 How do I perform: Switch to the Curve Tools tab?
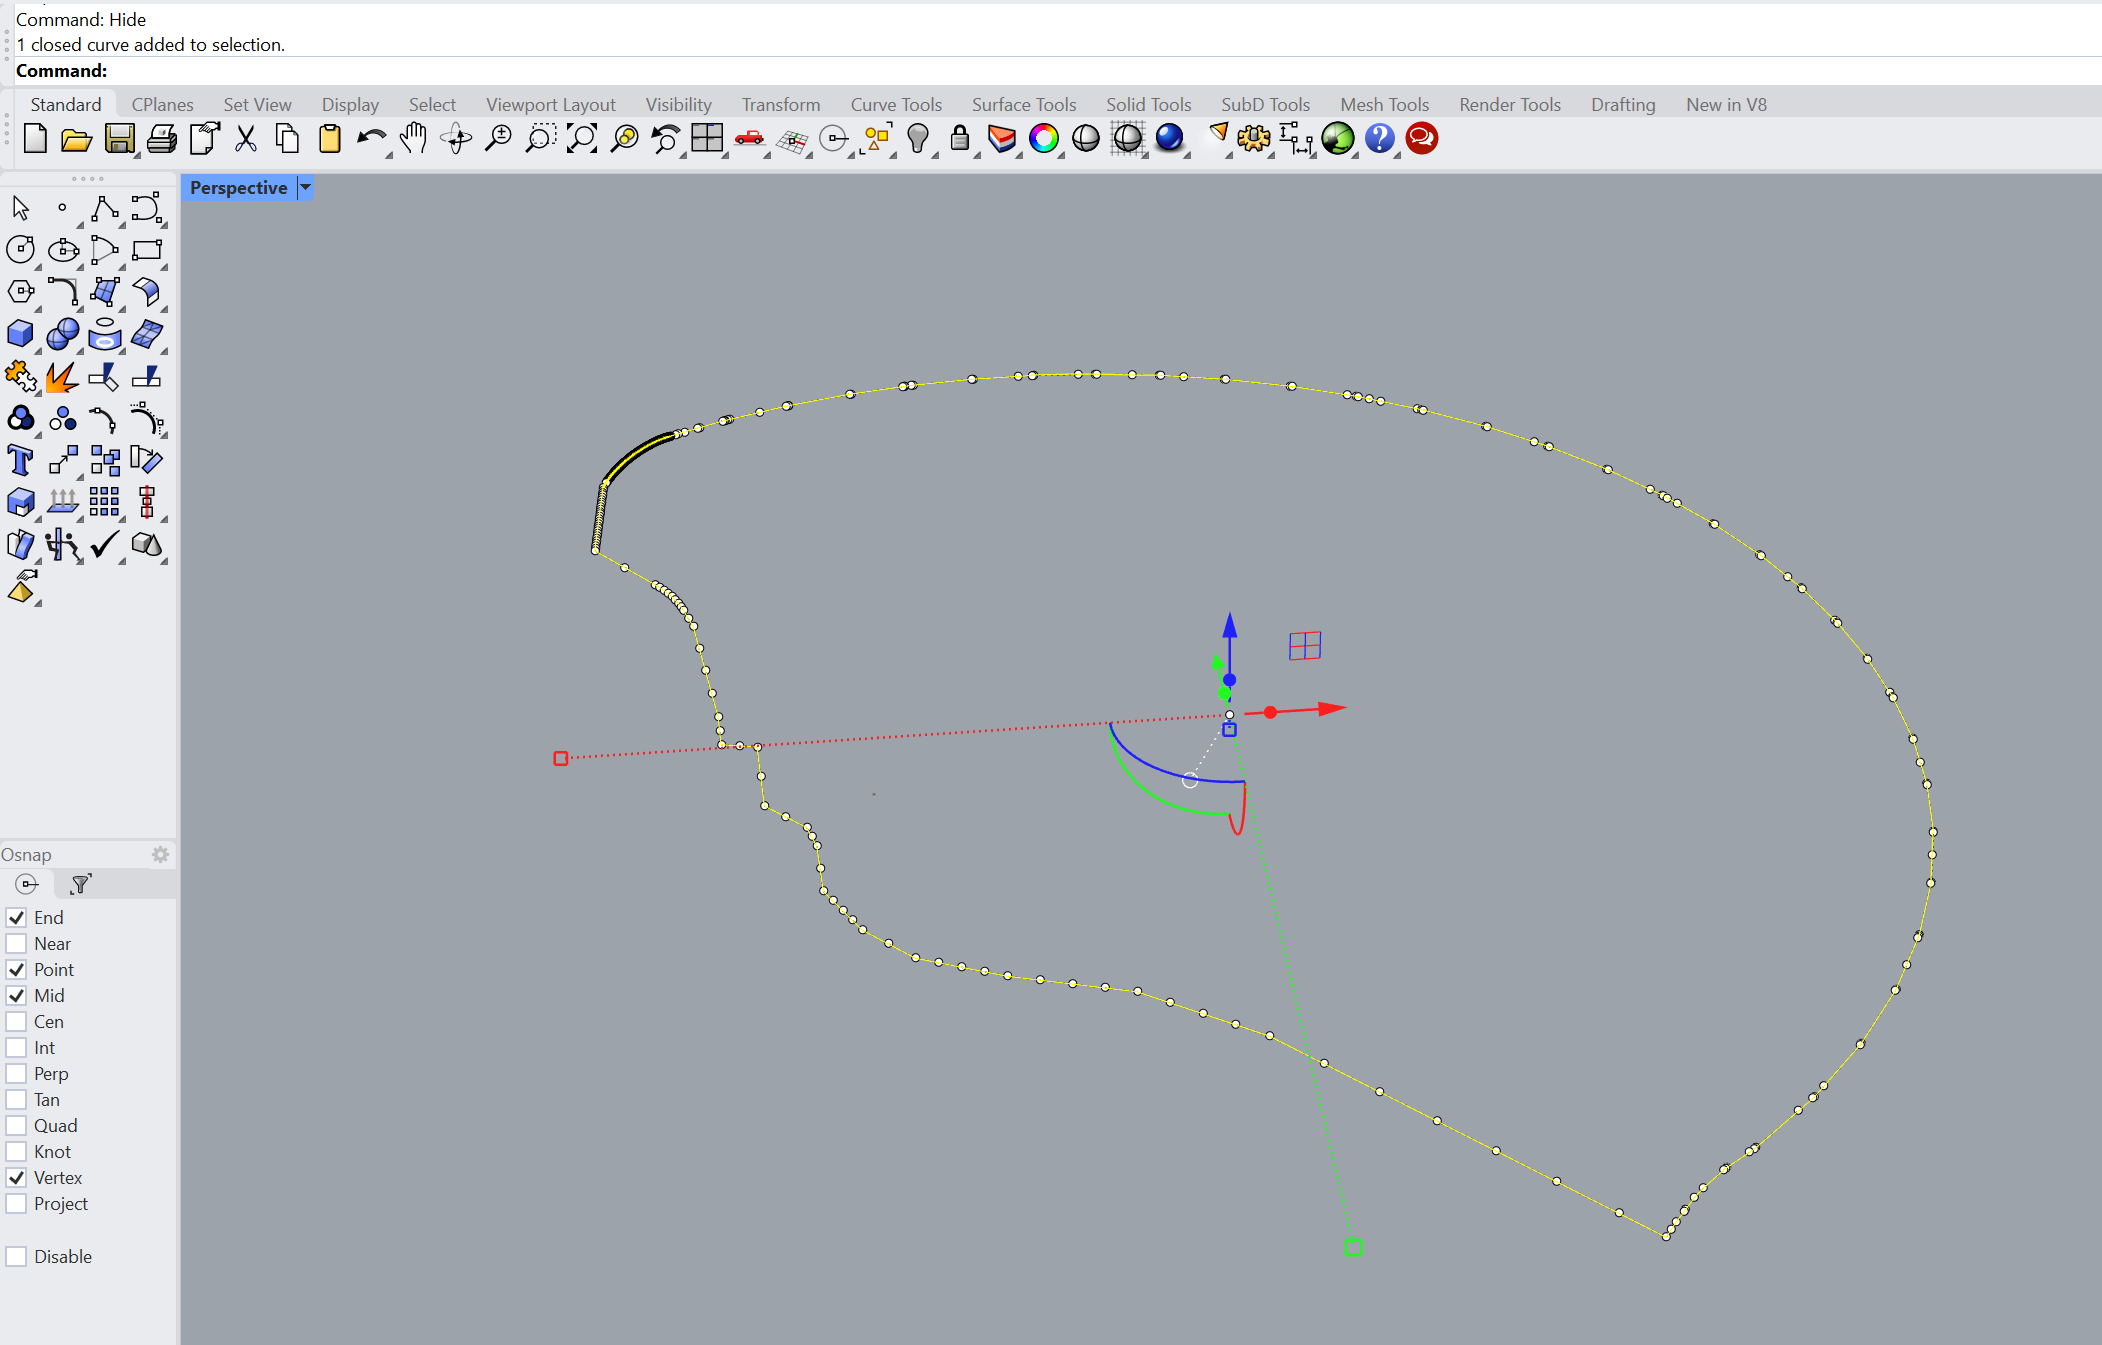click(x=895, y=104)
